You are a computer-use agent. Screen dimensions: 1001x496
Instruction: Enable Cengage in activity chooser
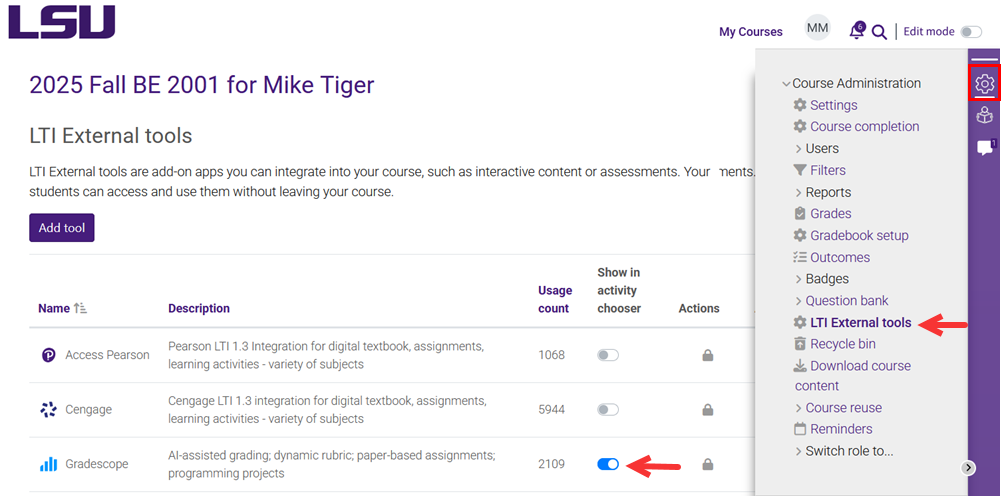[608, 410]
